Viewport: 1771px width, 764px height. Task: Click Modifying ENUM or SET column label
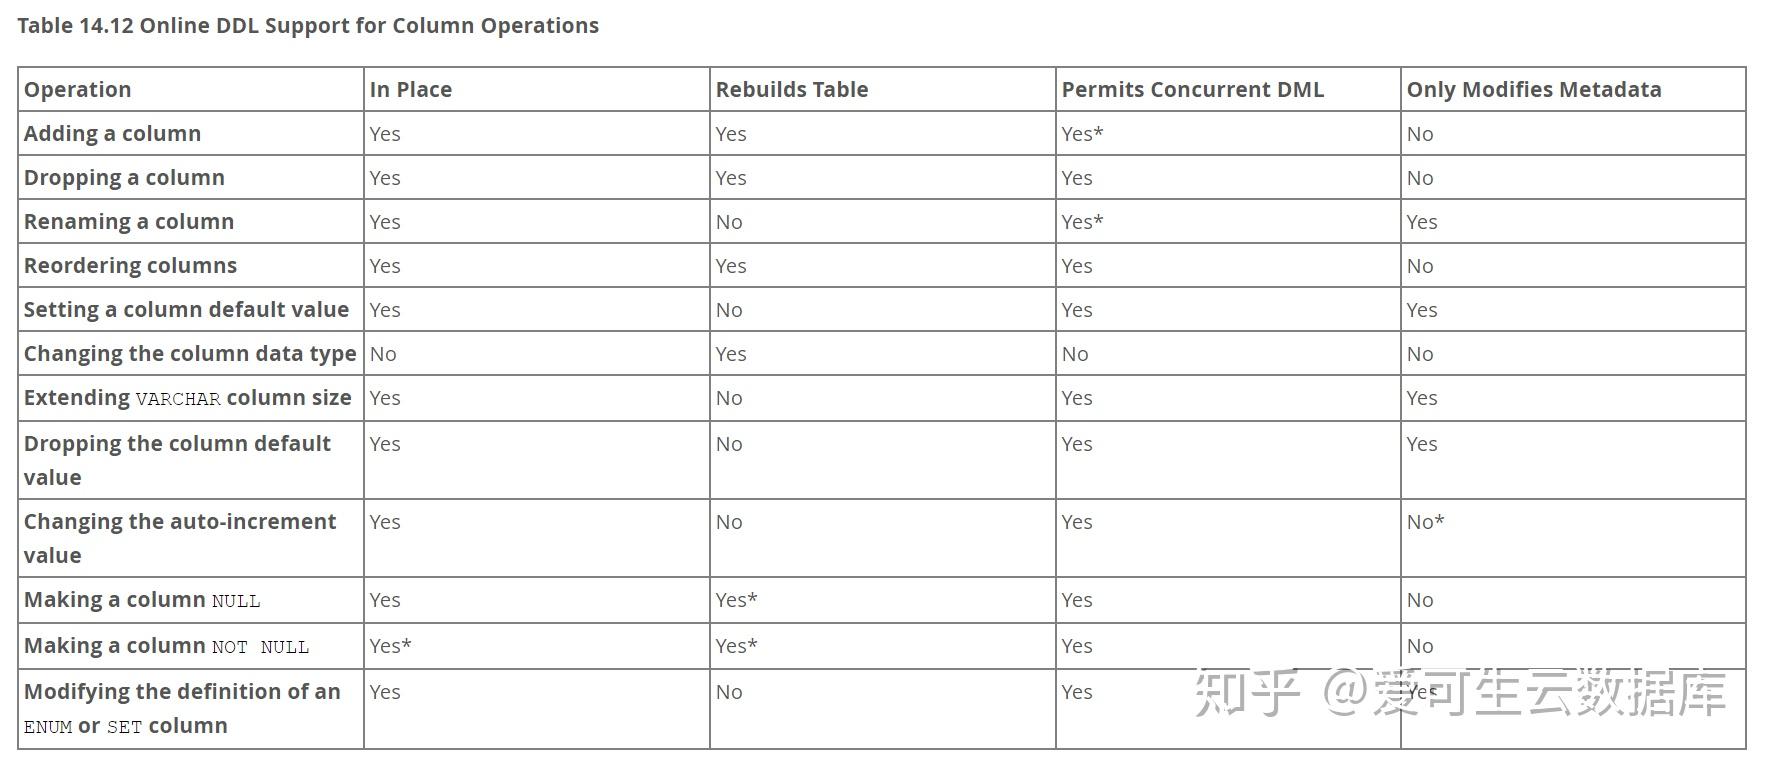pos(183,708)
